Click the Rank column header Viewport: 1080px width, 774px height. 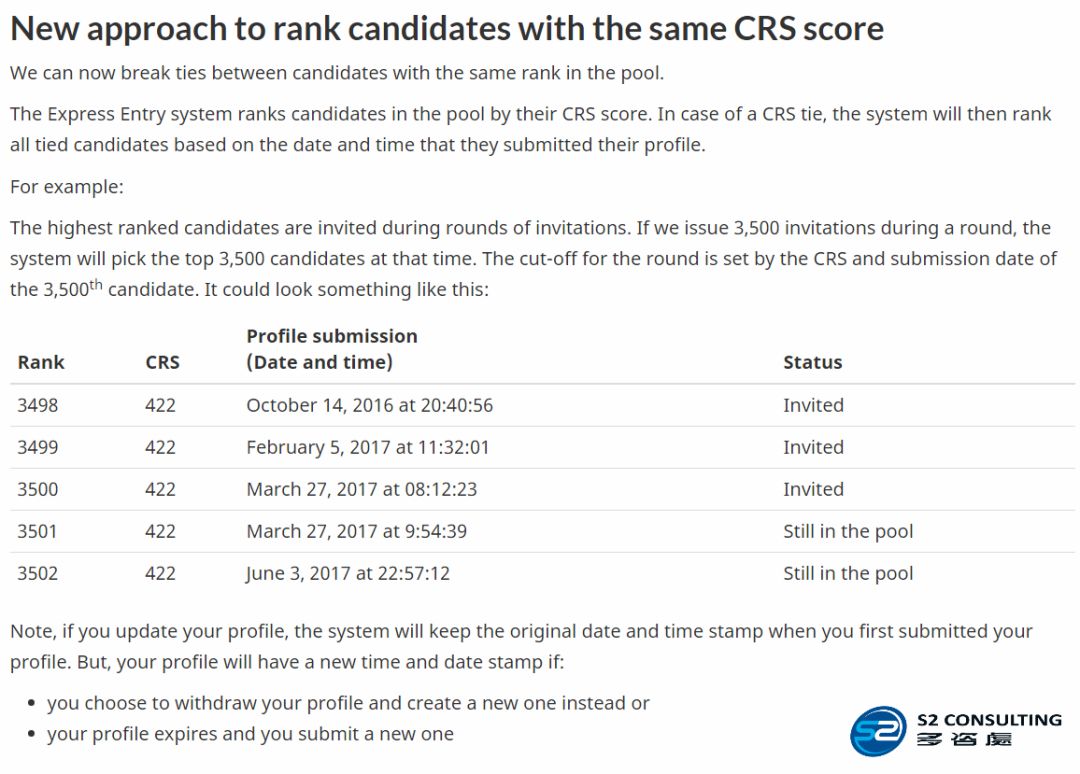point(41,362)
